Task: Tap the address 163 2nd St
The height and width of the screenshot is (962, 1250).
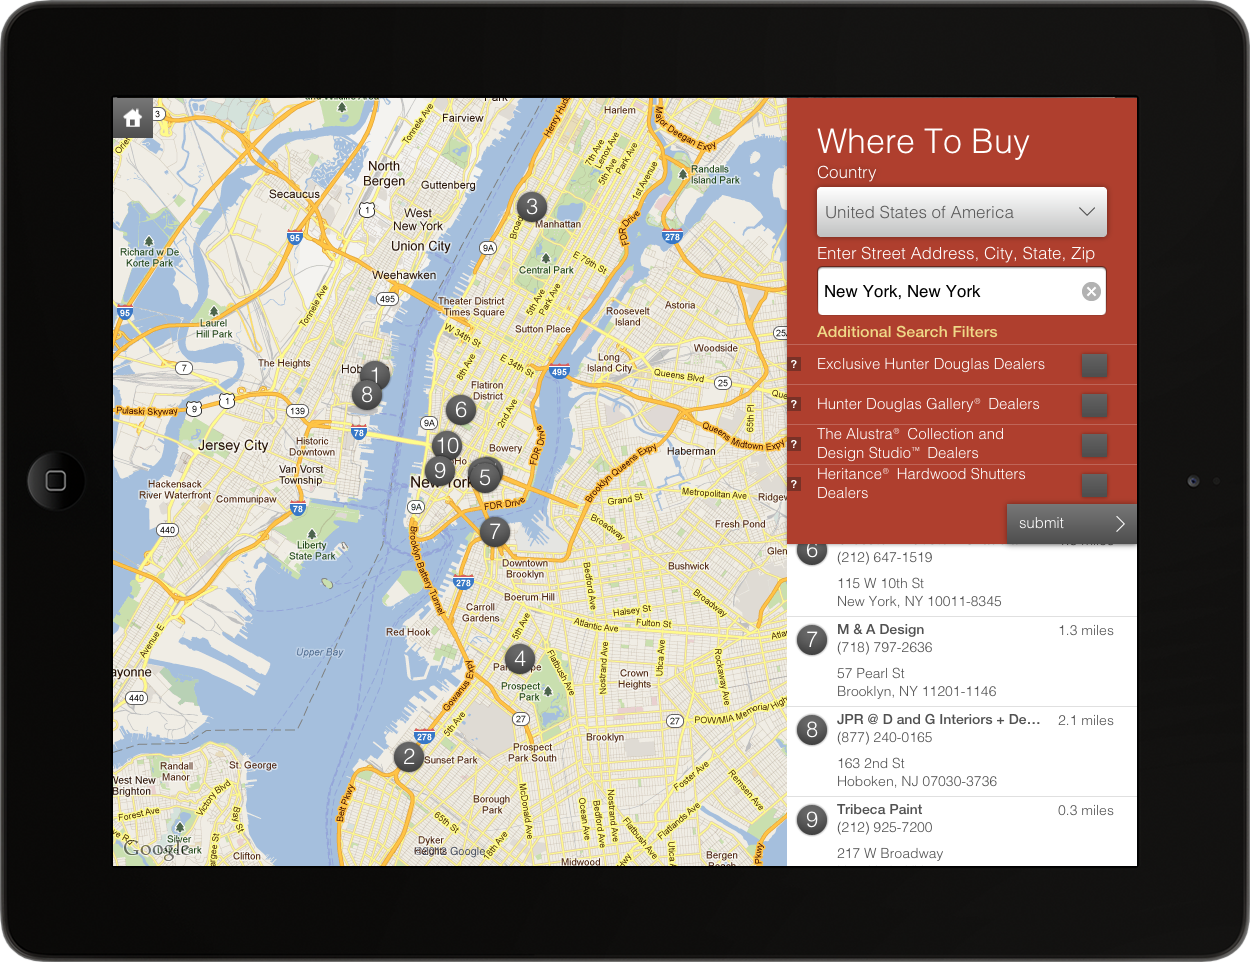Action: (871, 763)
